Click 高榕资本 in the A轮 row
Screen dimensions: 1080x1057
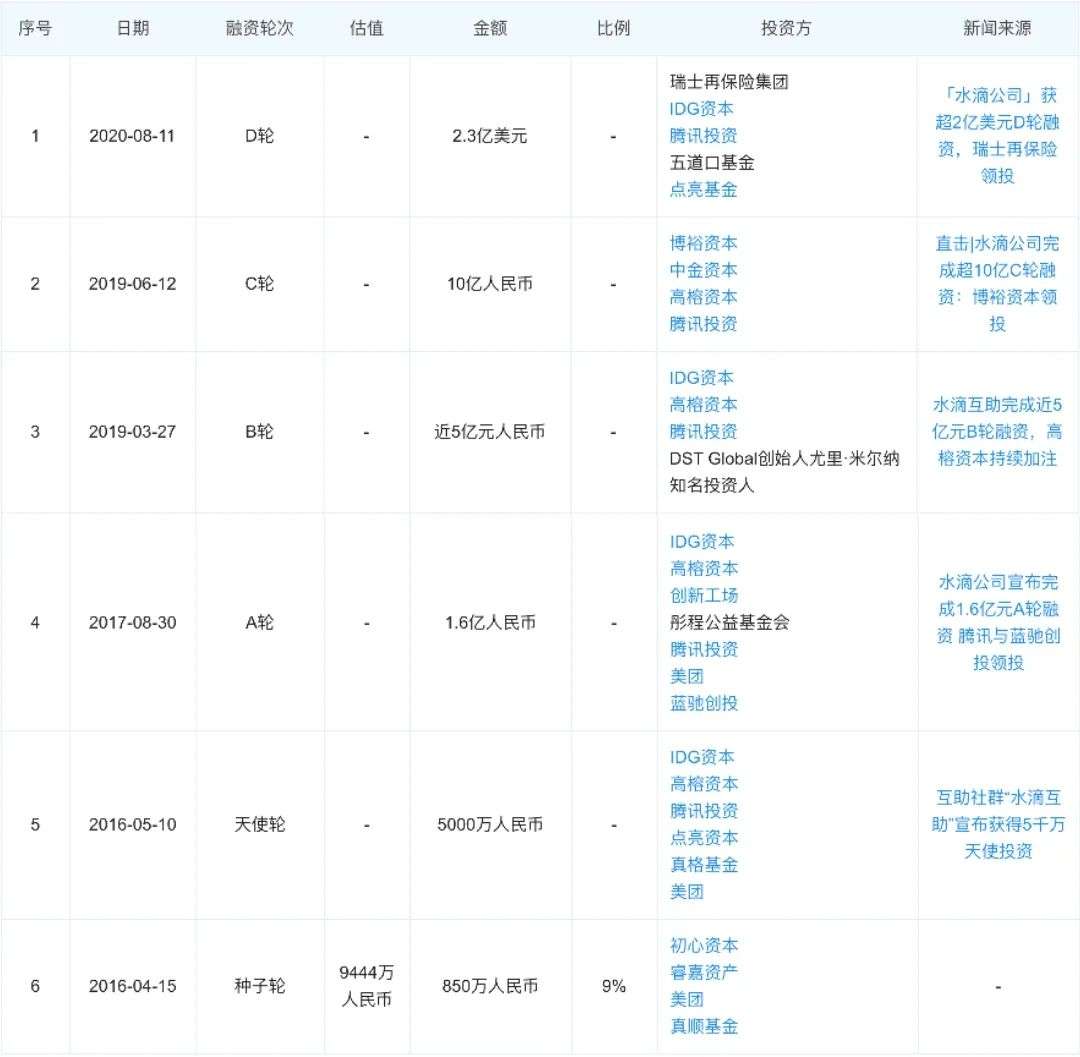pyautogui.click(x=703, y=569)
